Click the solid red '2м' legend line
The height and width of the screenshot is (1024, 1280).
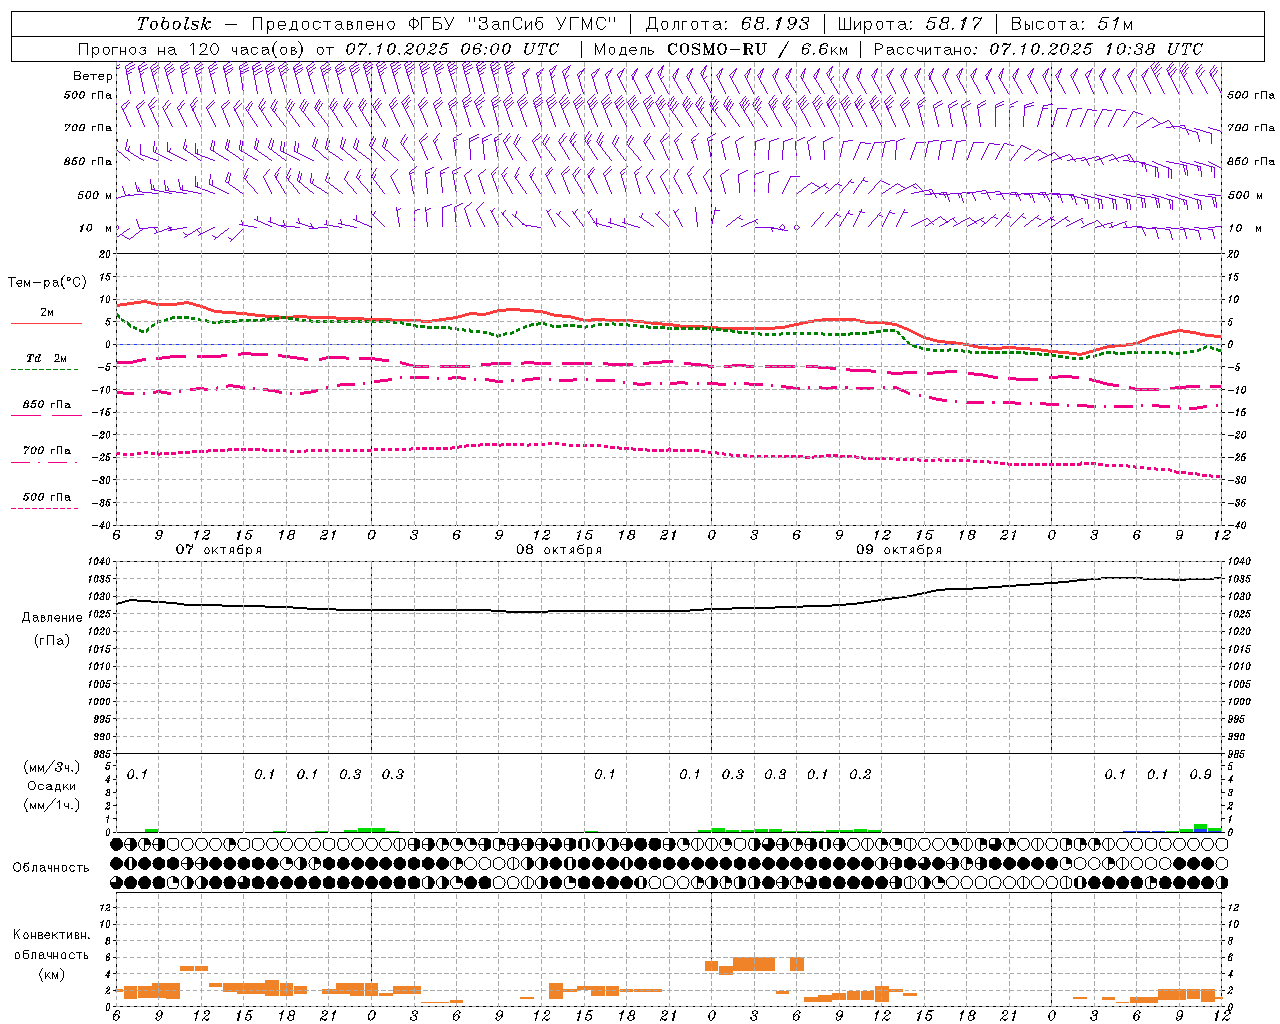(x=46, y=324)
